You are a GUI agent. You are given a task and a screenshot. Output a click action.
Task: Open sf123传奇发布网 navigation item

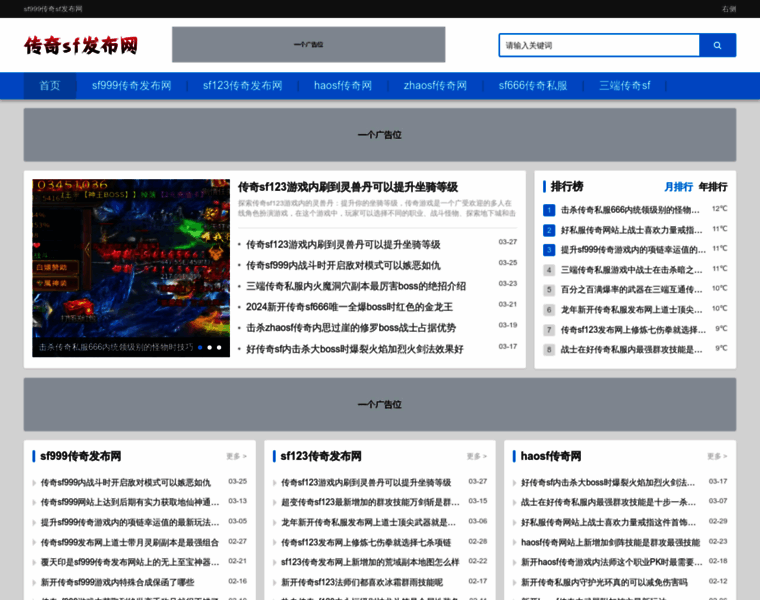click(242, 86)
